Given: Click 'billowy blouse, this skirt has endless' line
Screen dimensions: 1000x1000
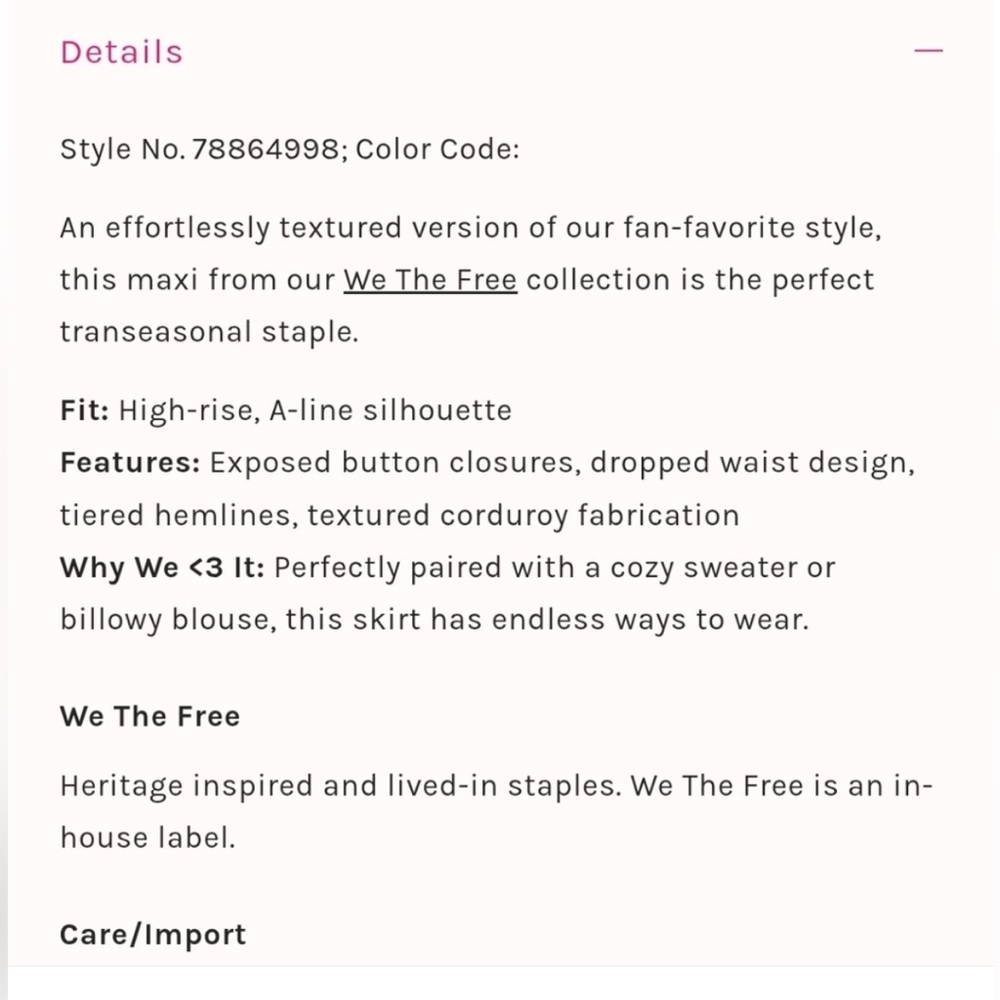Looking at the screenshot, I should coord(434,620).
